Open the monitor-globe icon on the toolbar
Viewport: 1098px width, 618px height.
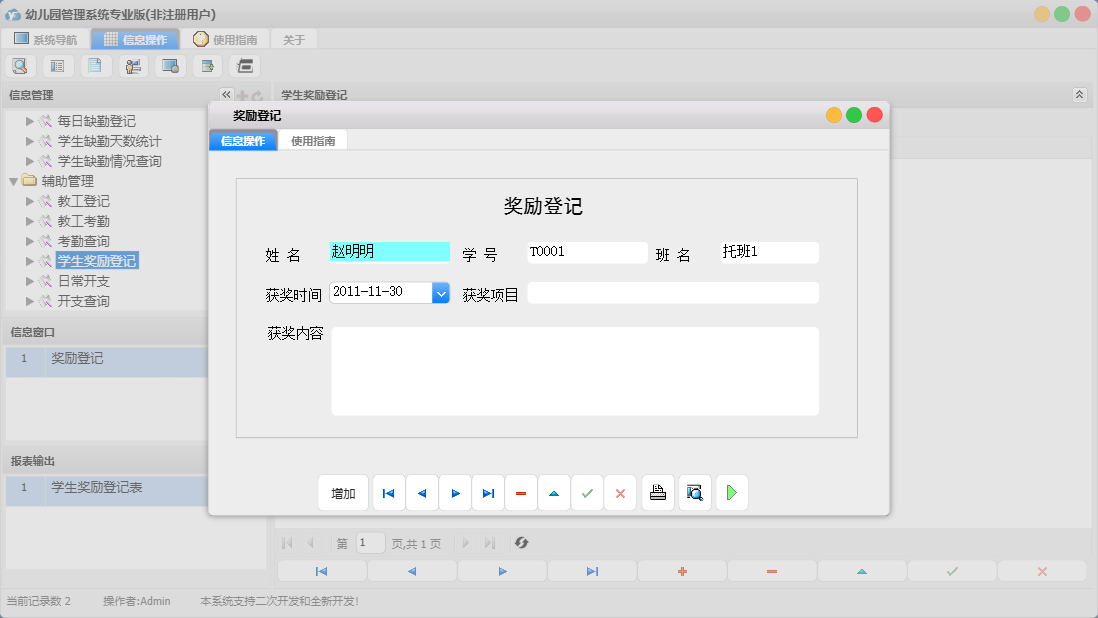[x=169, y=65]
